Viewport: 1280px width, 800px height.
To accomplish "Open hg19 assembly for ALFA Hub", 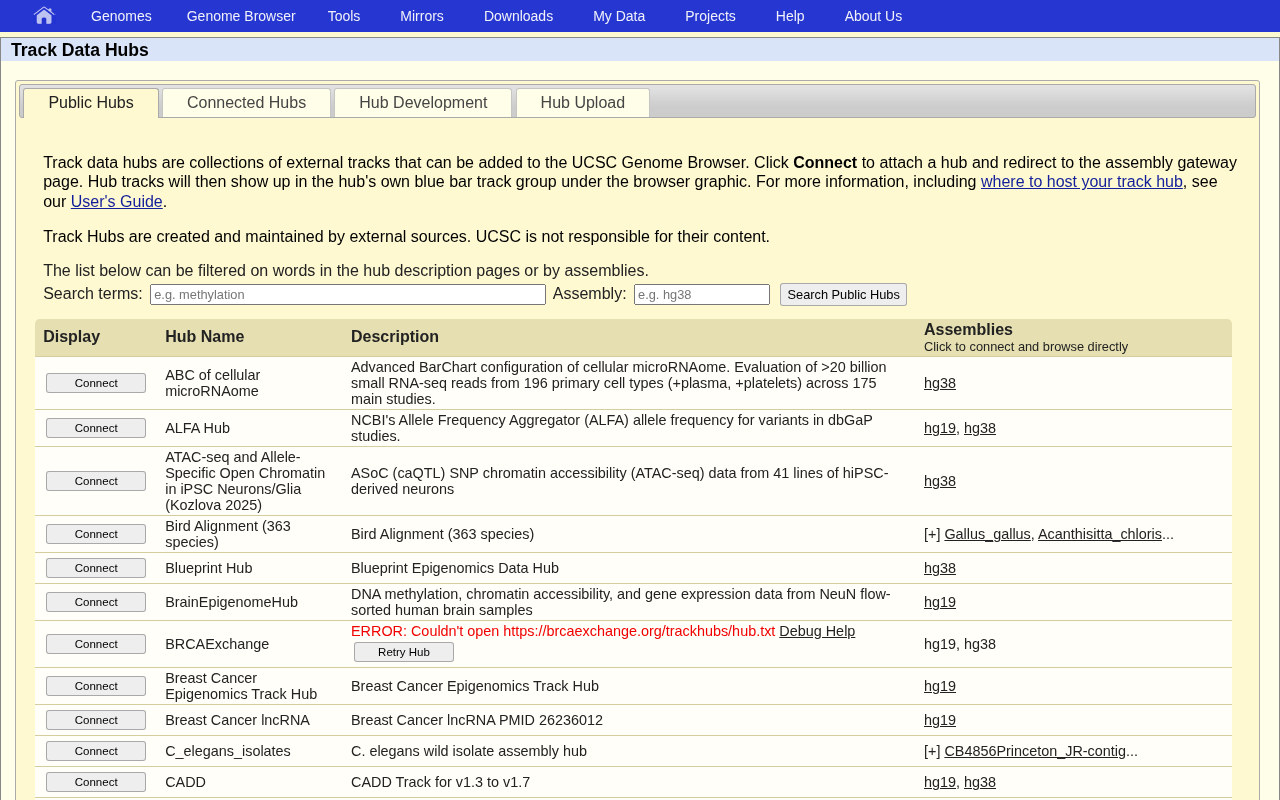I will [940, 428].
